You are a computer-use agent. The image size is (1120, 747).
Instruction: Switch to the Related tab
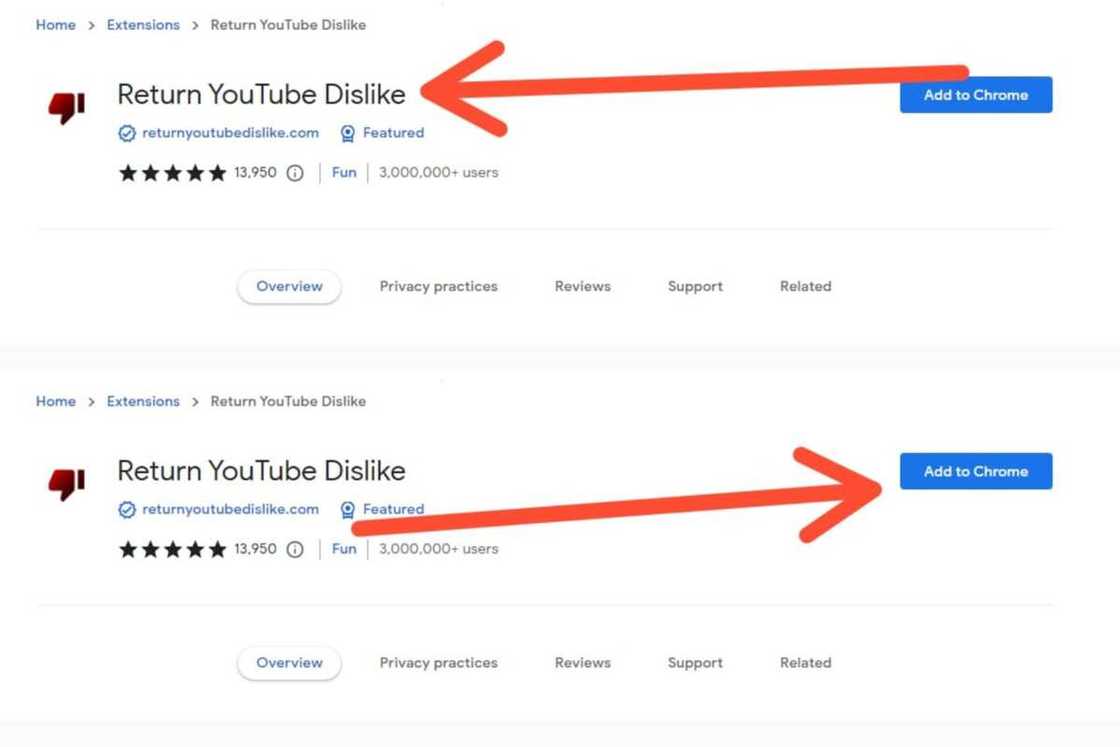pos(804,286)
